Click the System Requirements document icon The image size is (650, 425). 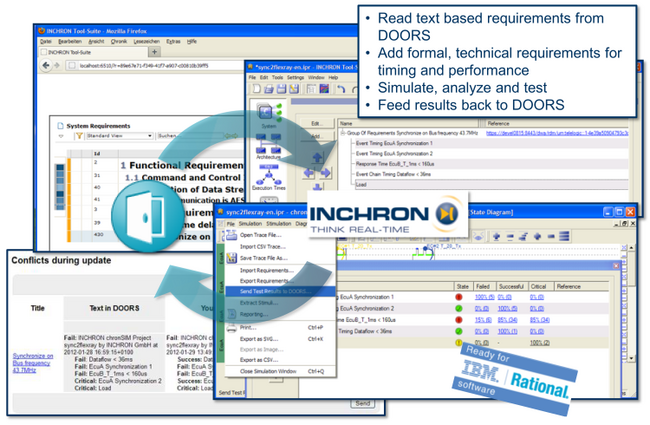click(x=61, y=126)
